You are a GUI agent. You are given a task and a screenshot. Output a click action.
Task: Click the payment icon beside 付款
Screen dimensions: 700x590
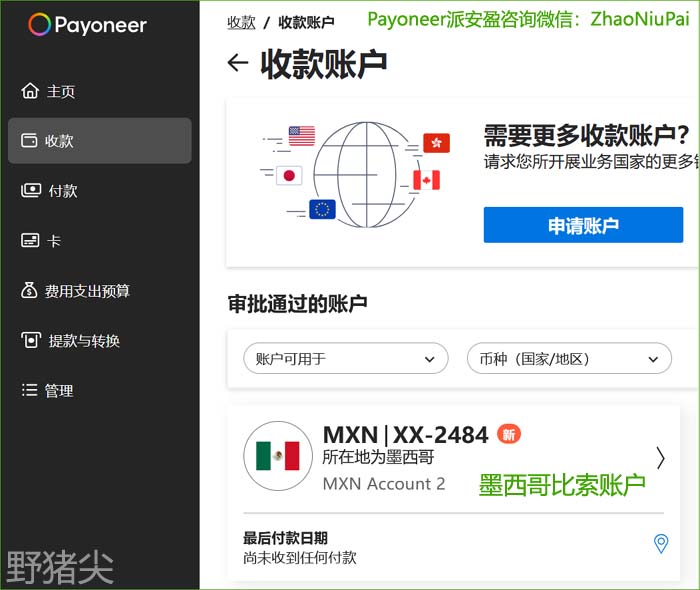click(x=31, y=190)
